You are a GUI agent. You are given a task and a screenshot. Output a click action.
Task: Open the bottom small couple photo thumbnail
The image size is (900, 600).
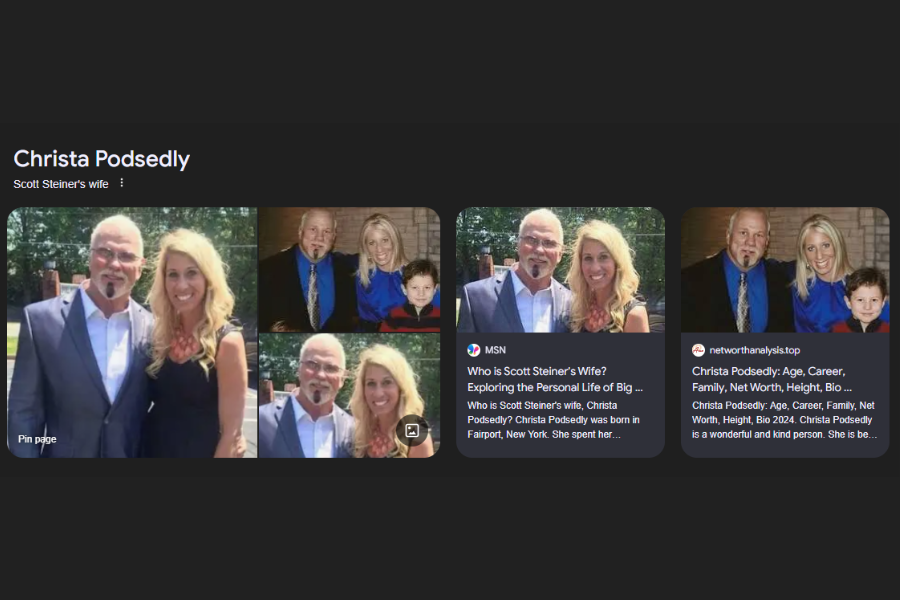[x=350, y=396]
